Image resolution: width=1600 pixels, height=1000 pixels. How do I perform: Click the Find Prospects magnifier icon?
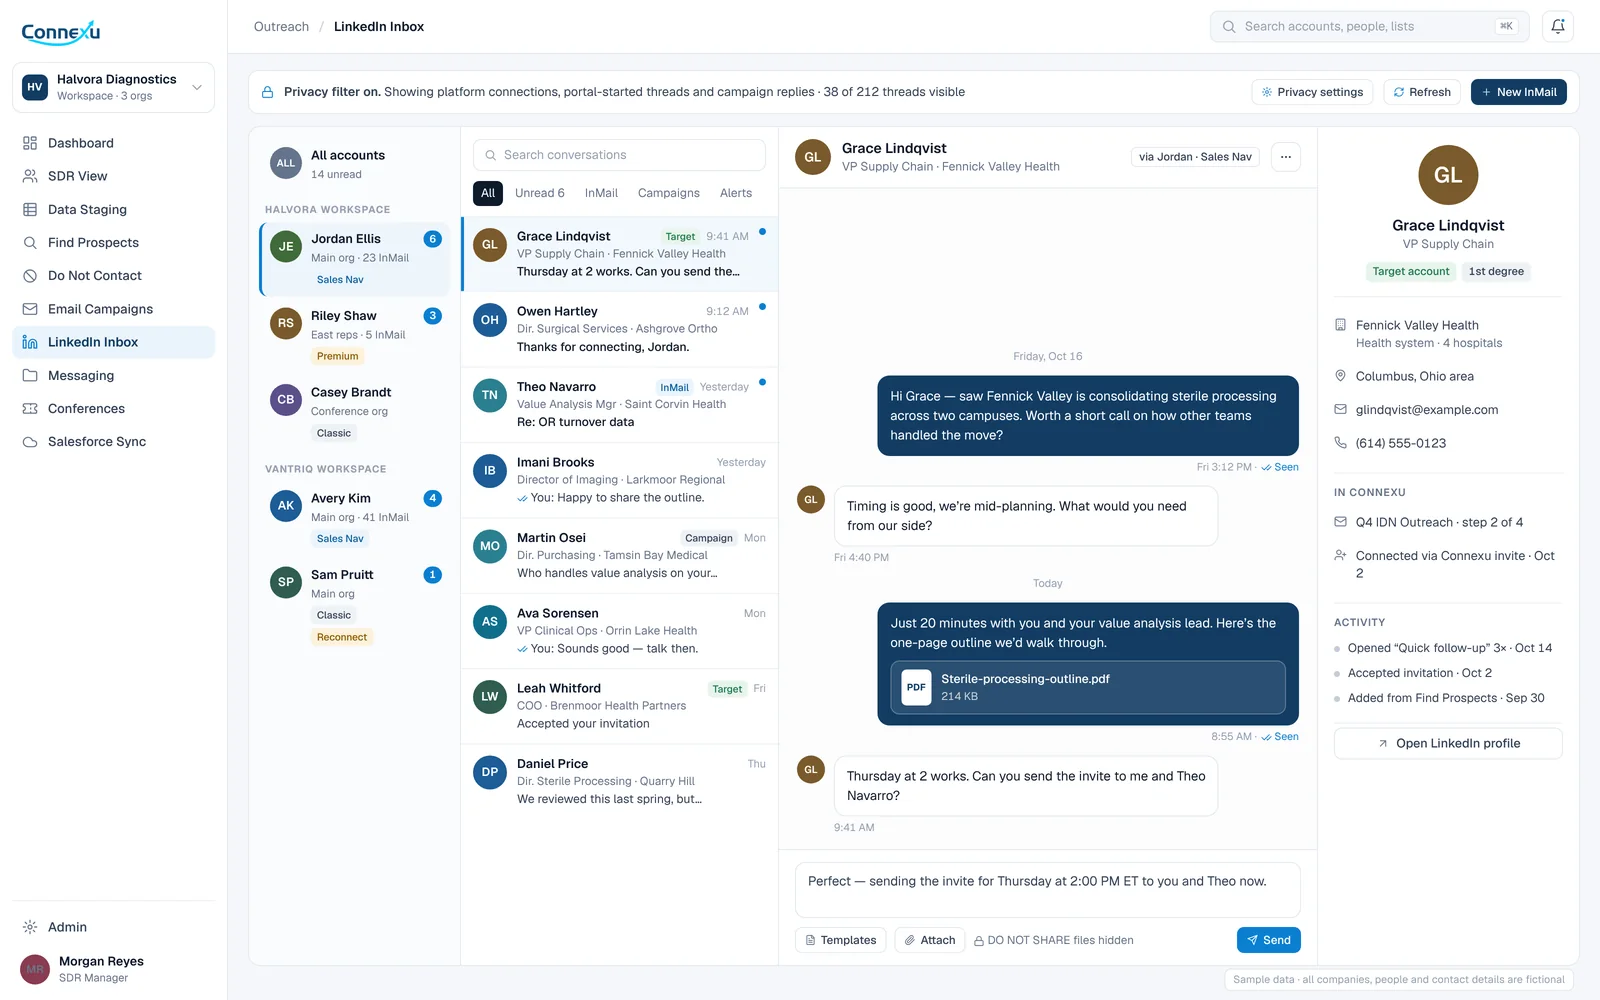pos(30,243)
